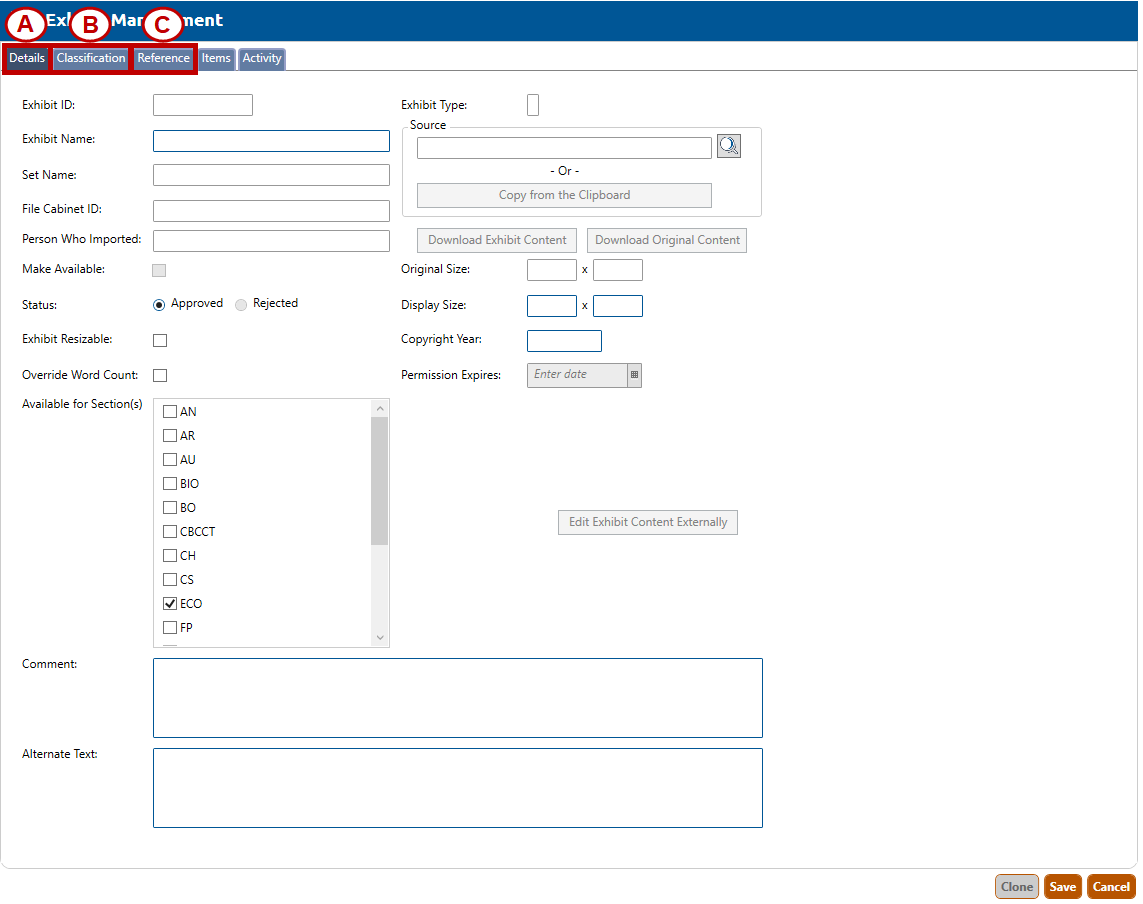This screenshot has width=1143, height=904.
Task: Select the Approved status radio button
Action: tap(159, 304)
